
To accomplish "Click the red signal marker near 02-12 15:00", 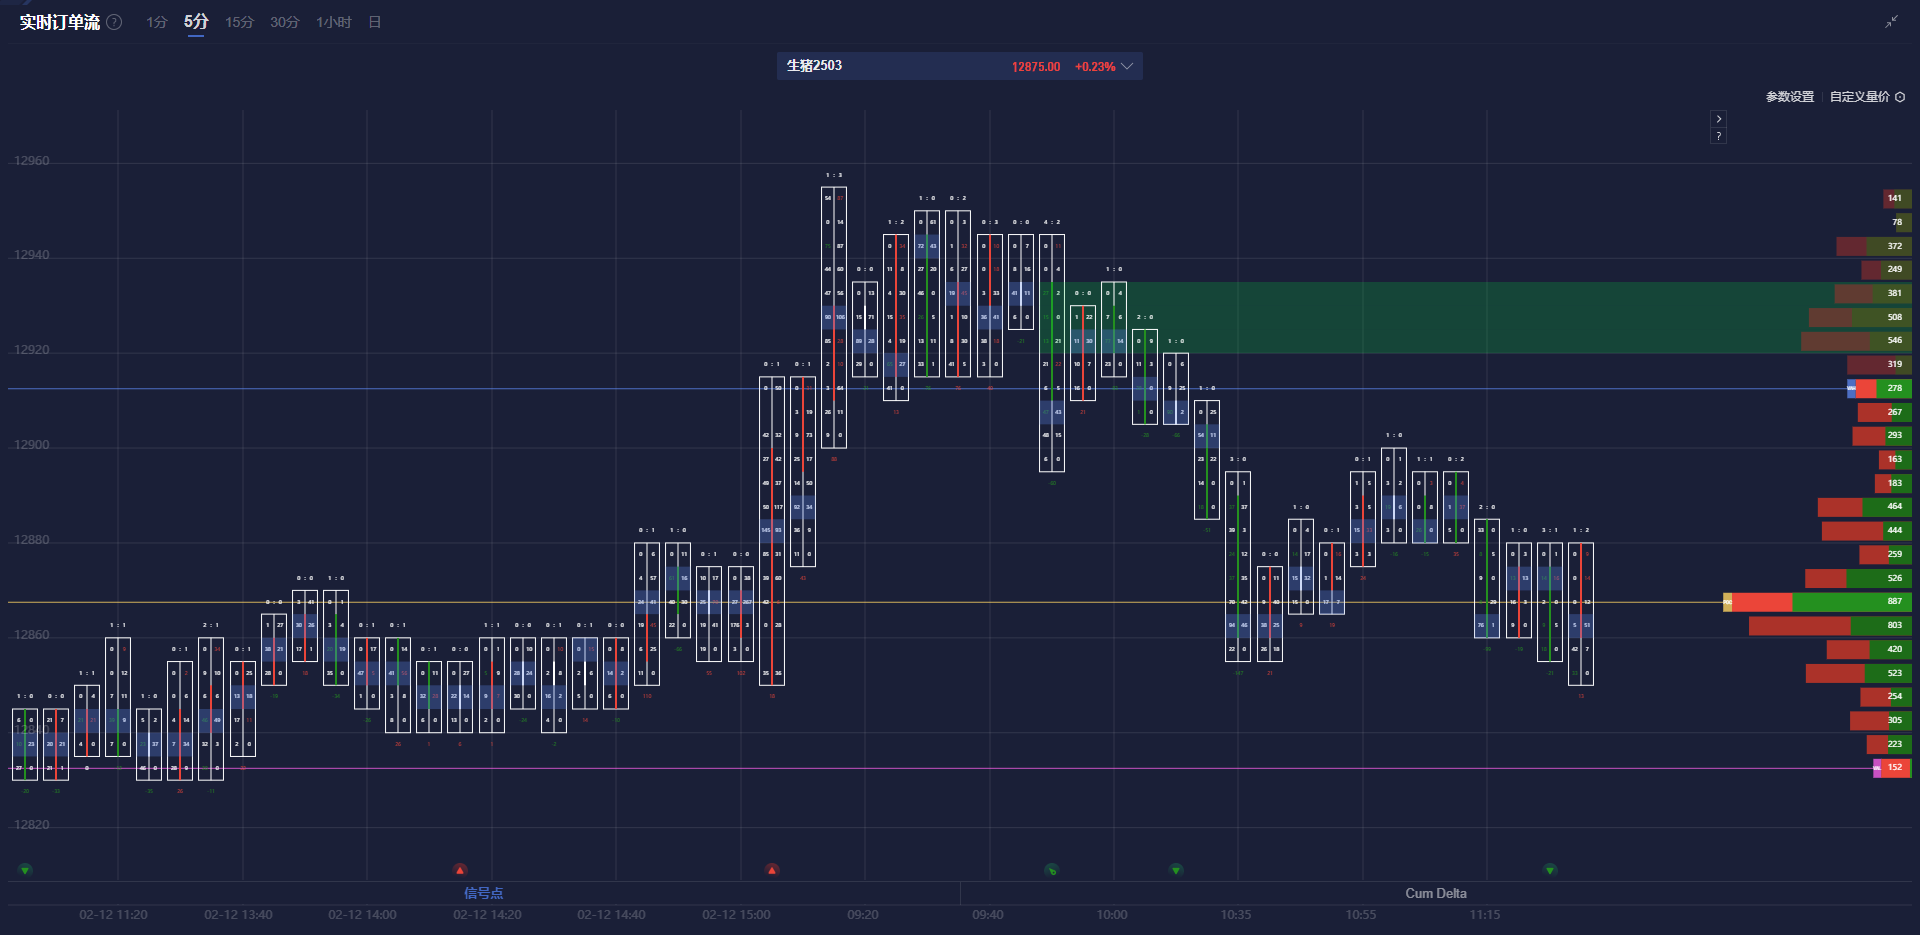I will coord(772,870).
